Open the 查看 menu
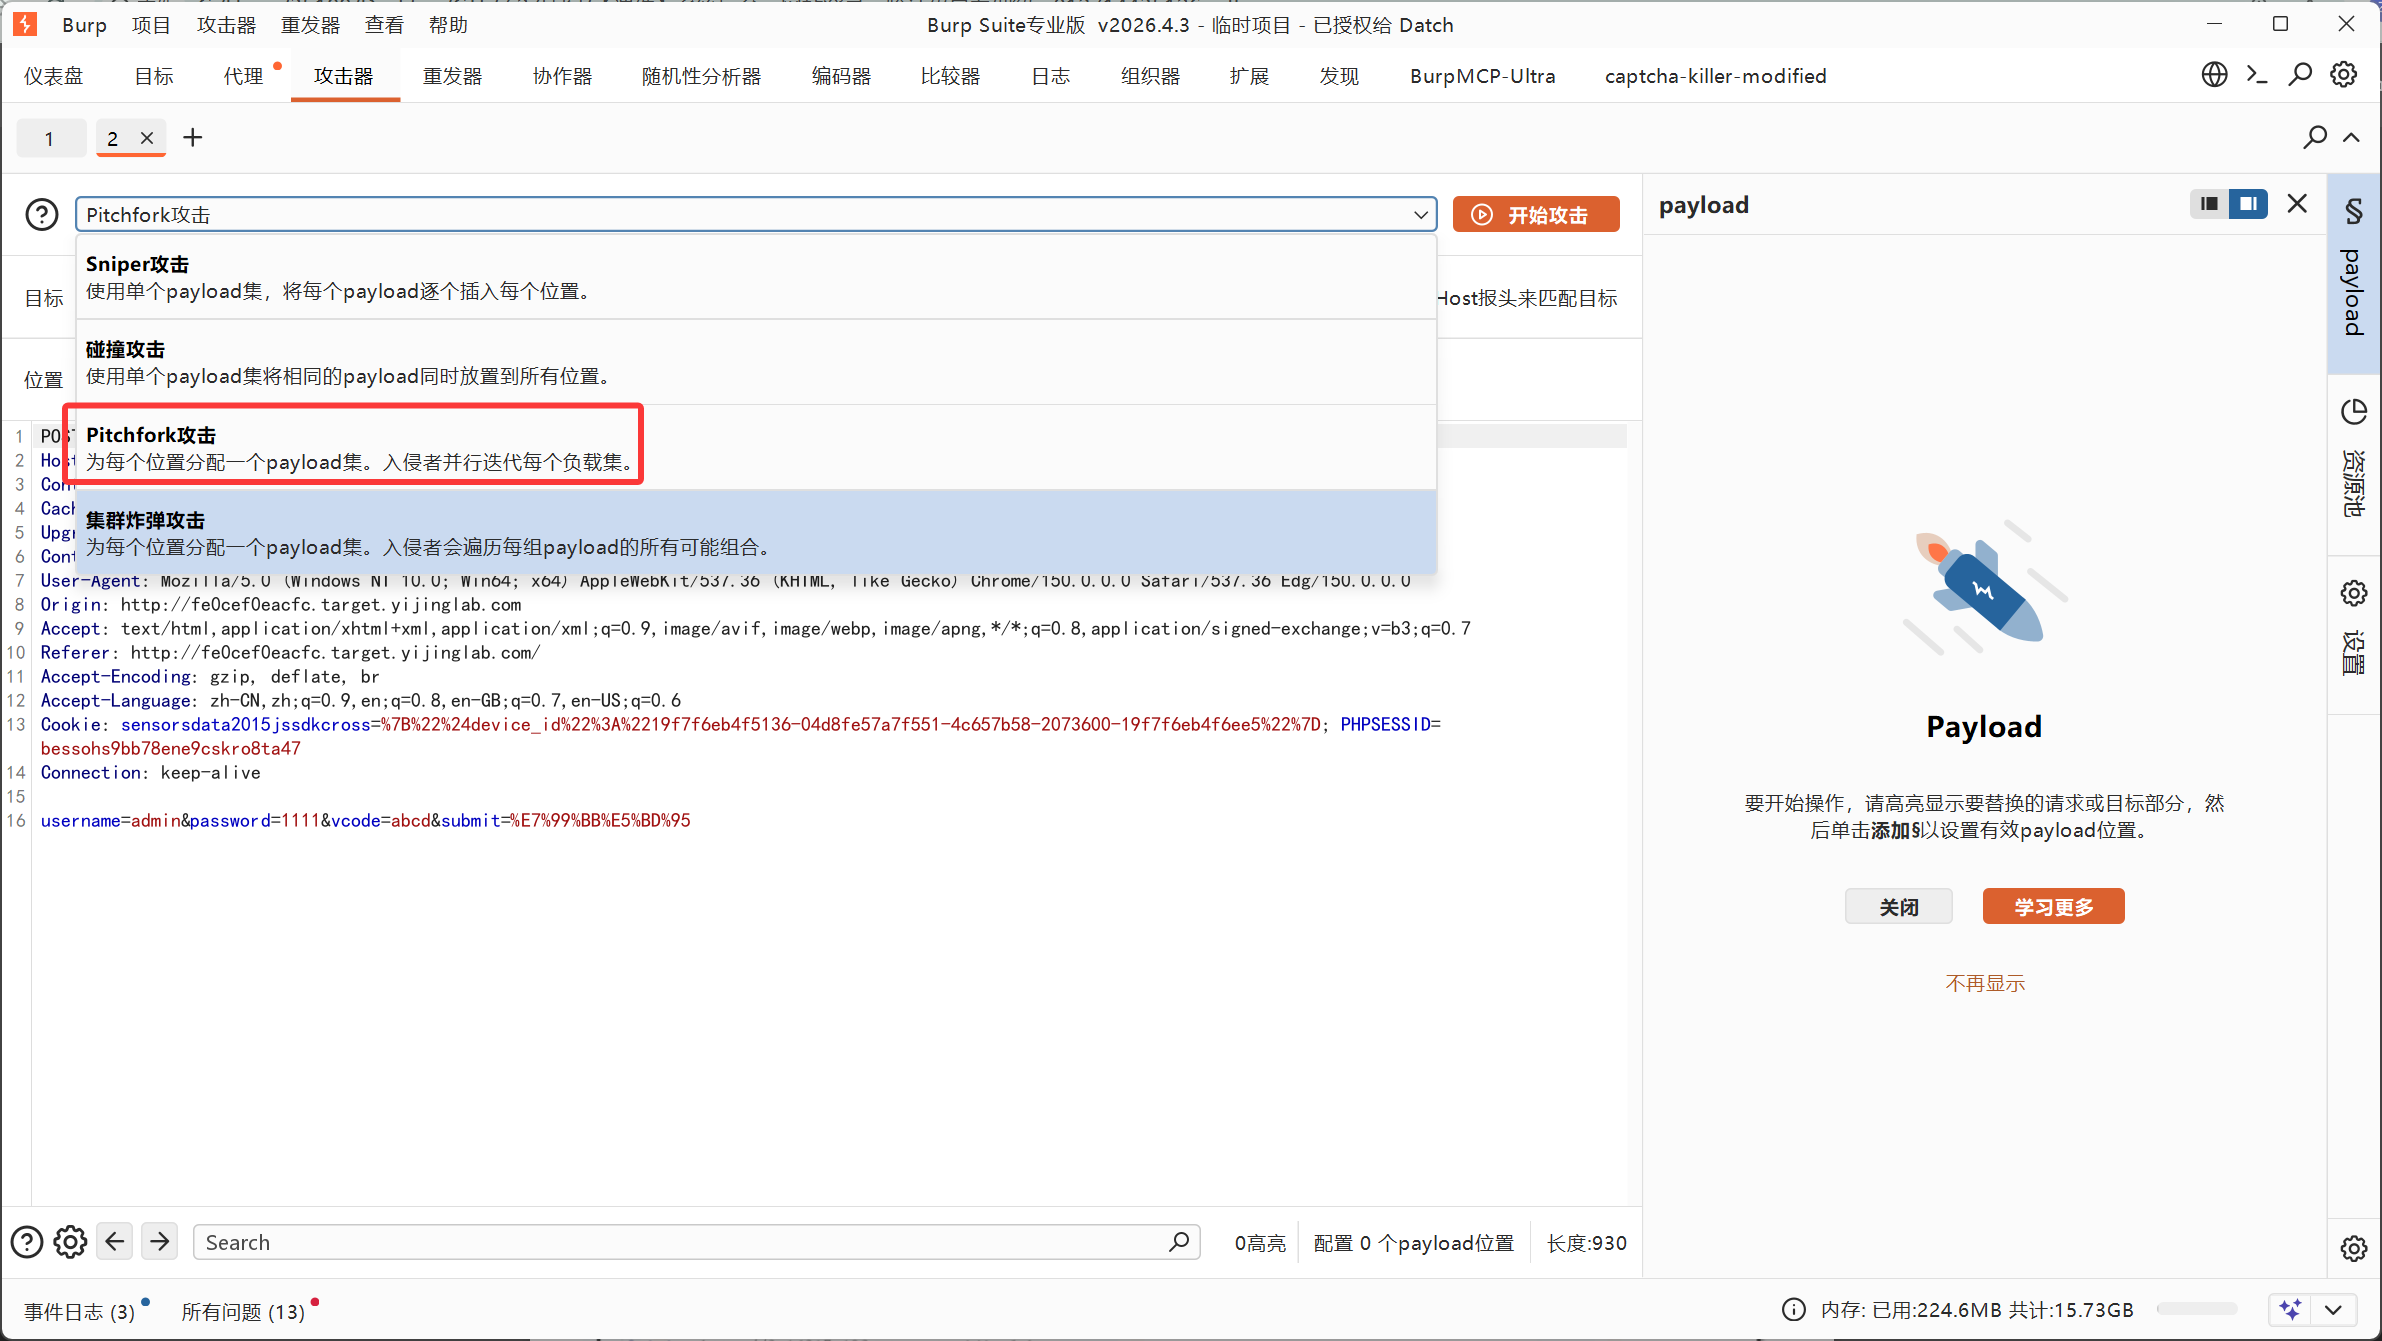Viewport: 2382px width, 1341px height. point(384,25)
